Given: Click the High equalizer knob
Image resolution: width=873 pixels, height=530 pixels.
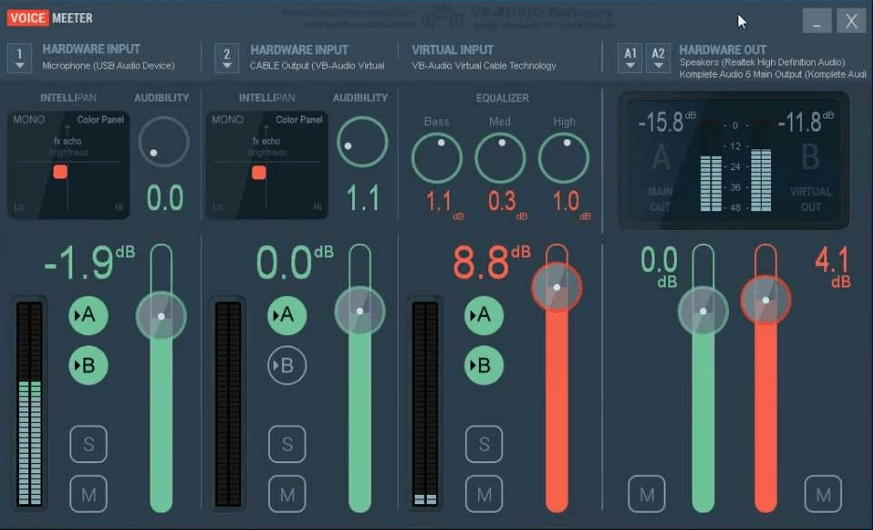Looking at the screenshot, I should pos(563,158).
